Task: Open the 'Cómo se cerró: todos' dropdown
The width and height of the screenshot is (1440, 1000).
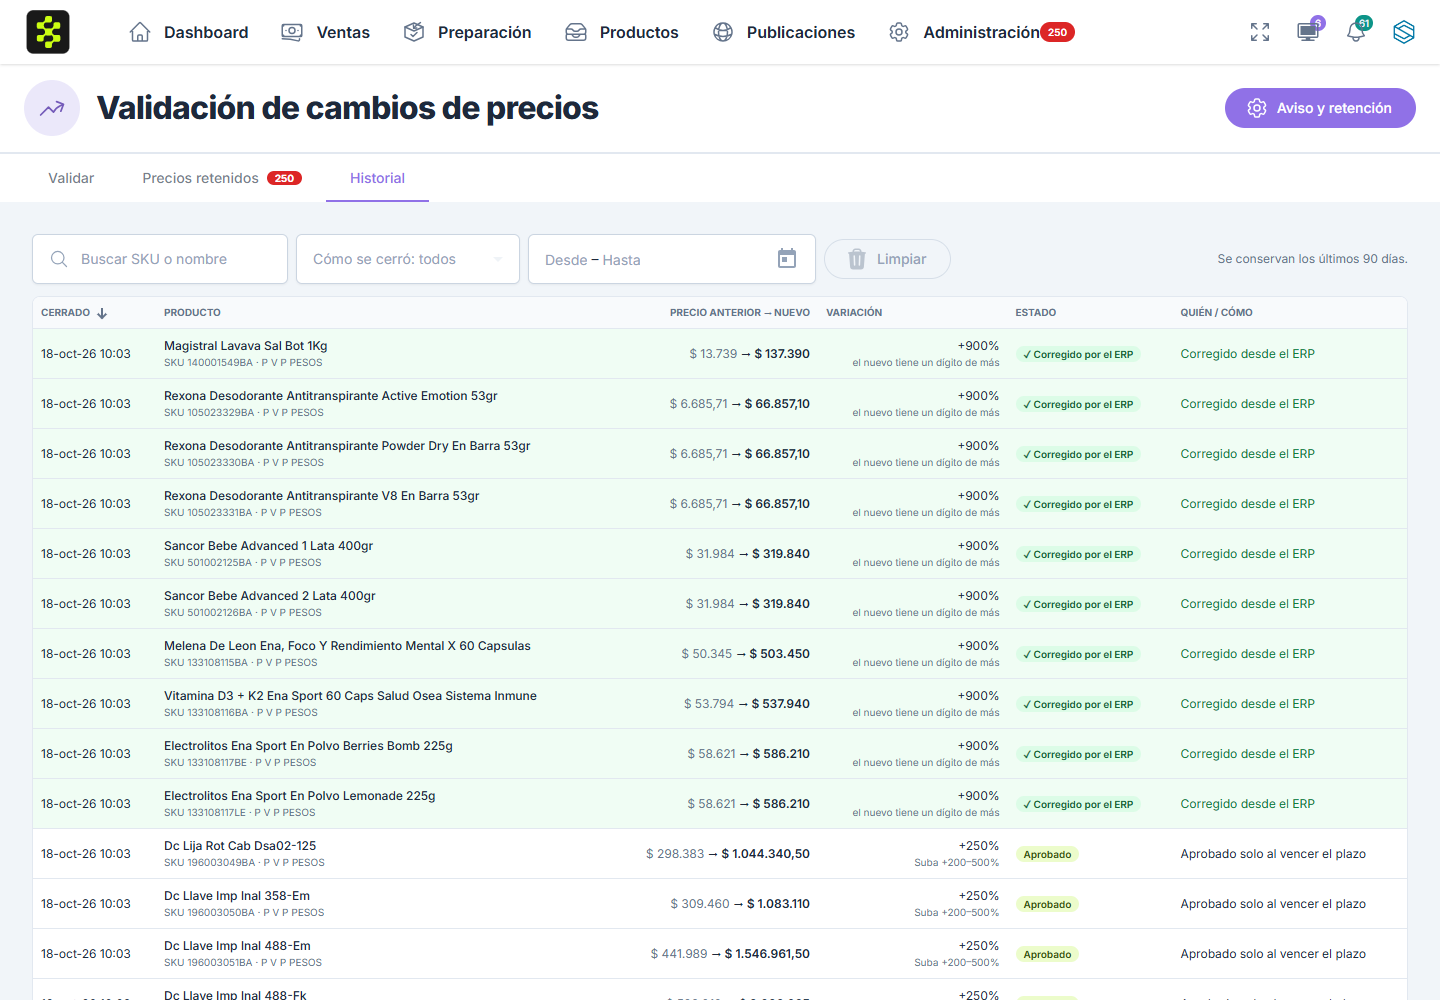Action: tap(408, 259)
